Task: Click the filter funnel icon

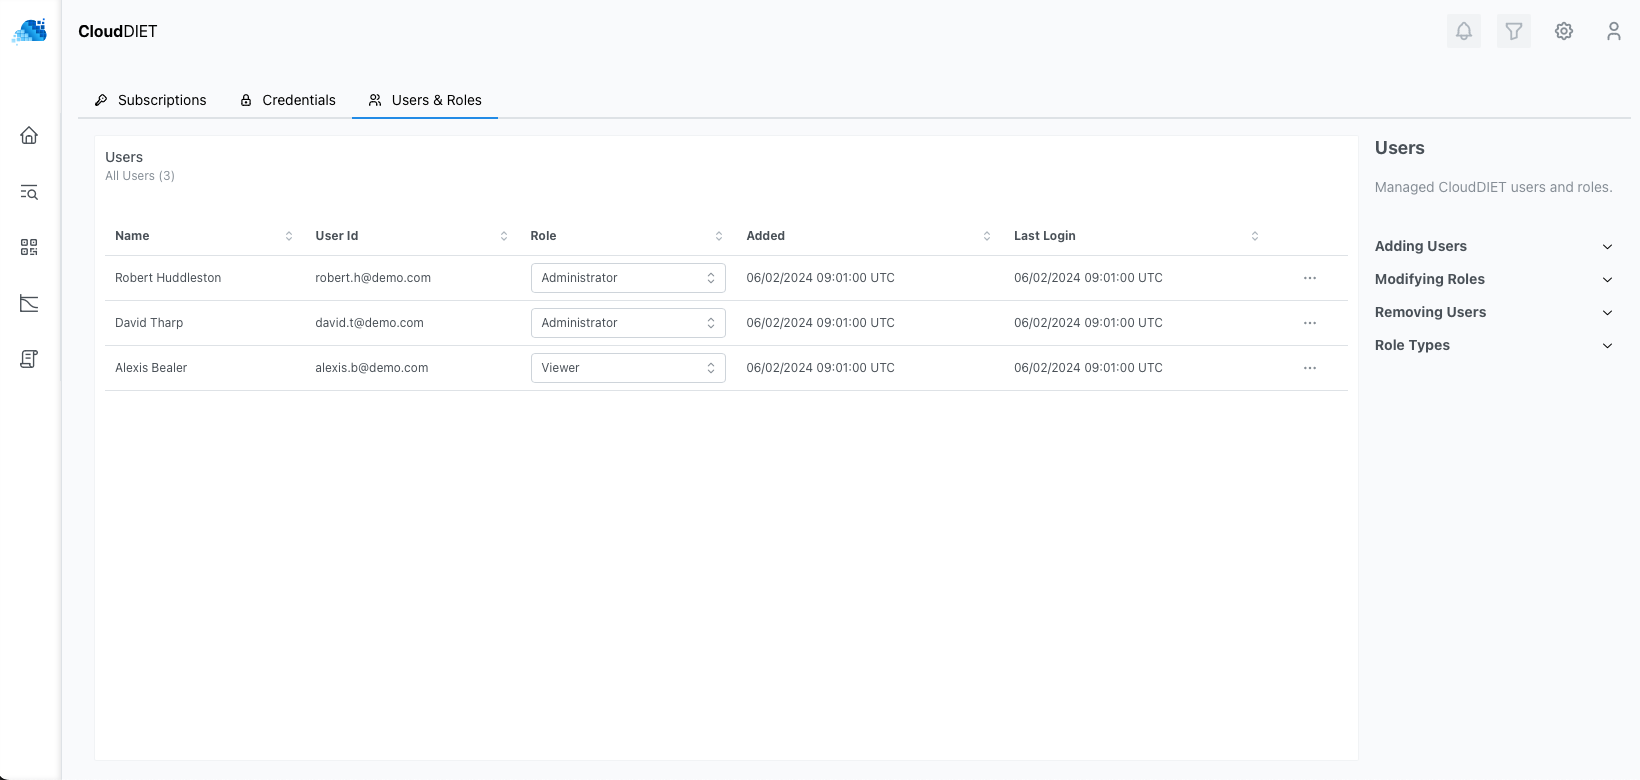Action: click(x=1513, y=31)
